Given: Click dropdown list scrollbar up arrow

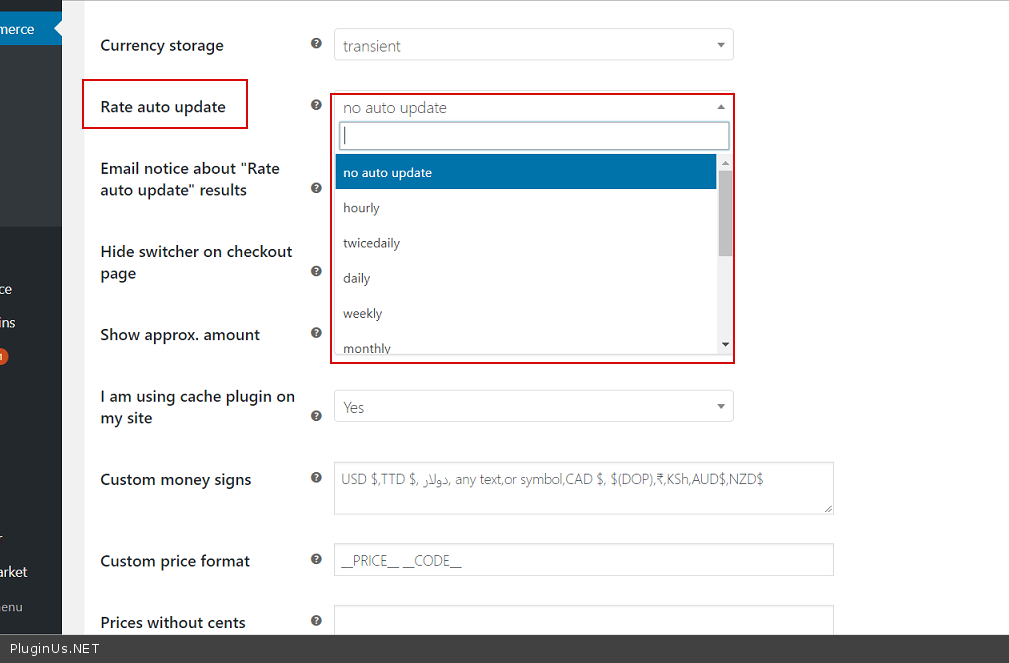Looking at the screenshot, I should tap(725, 163).
